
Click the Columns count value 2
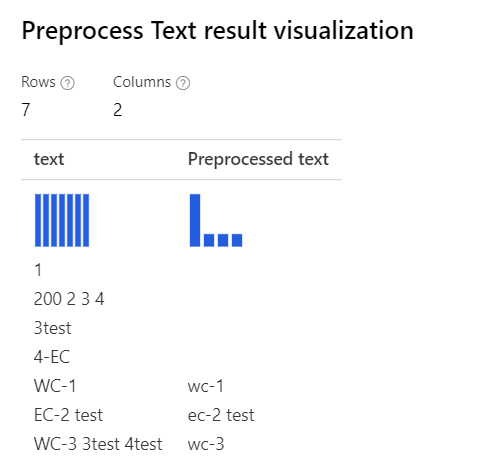click(x=118, y=110)
